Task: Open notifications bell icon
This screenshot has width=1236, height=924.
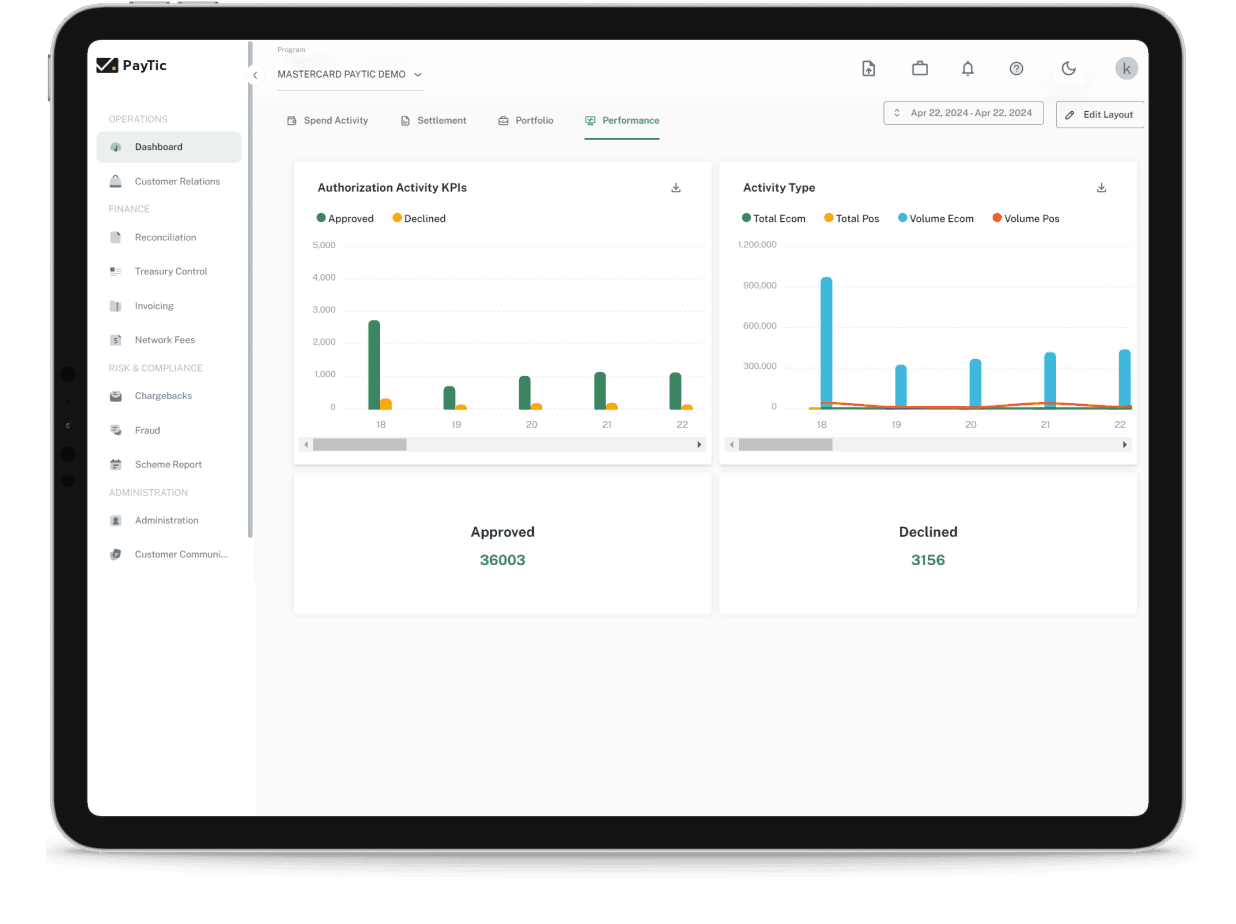Action: 967,69
